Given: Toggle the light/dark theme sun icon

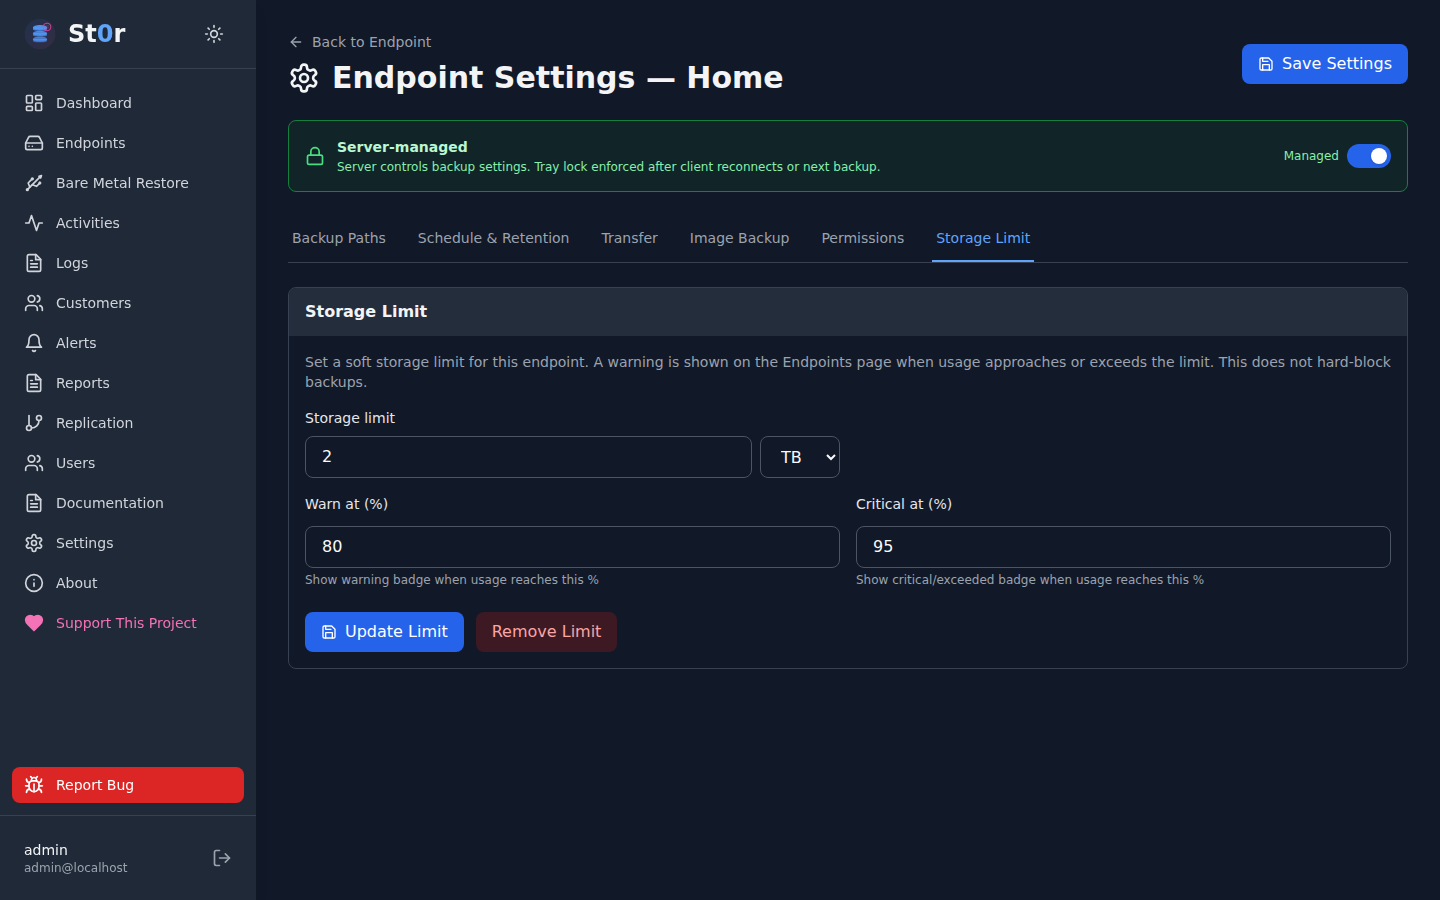Looking at the screenshot, I should [x=214, y=34].
